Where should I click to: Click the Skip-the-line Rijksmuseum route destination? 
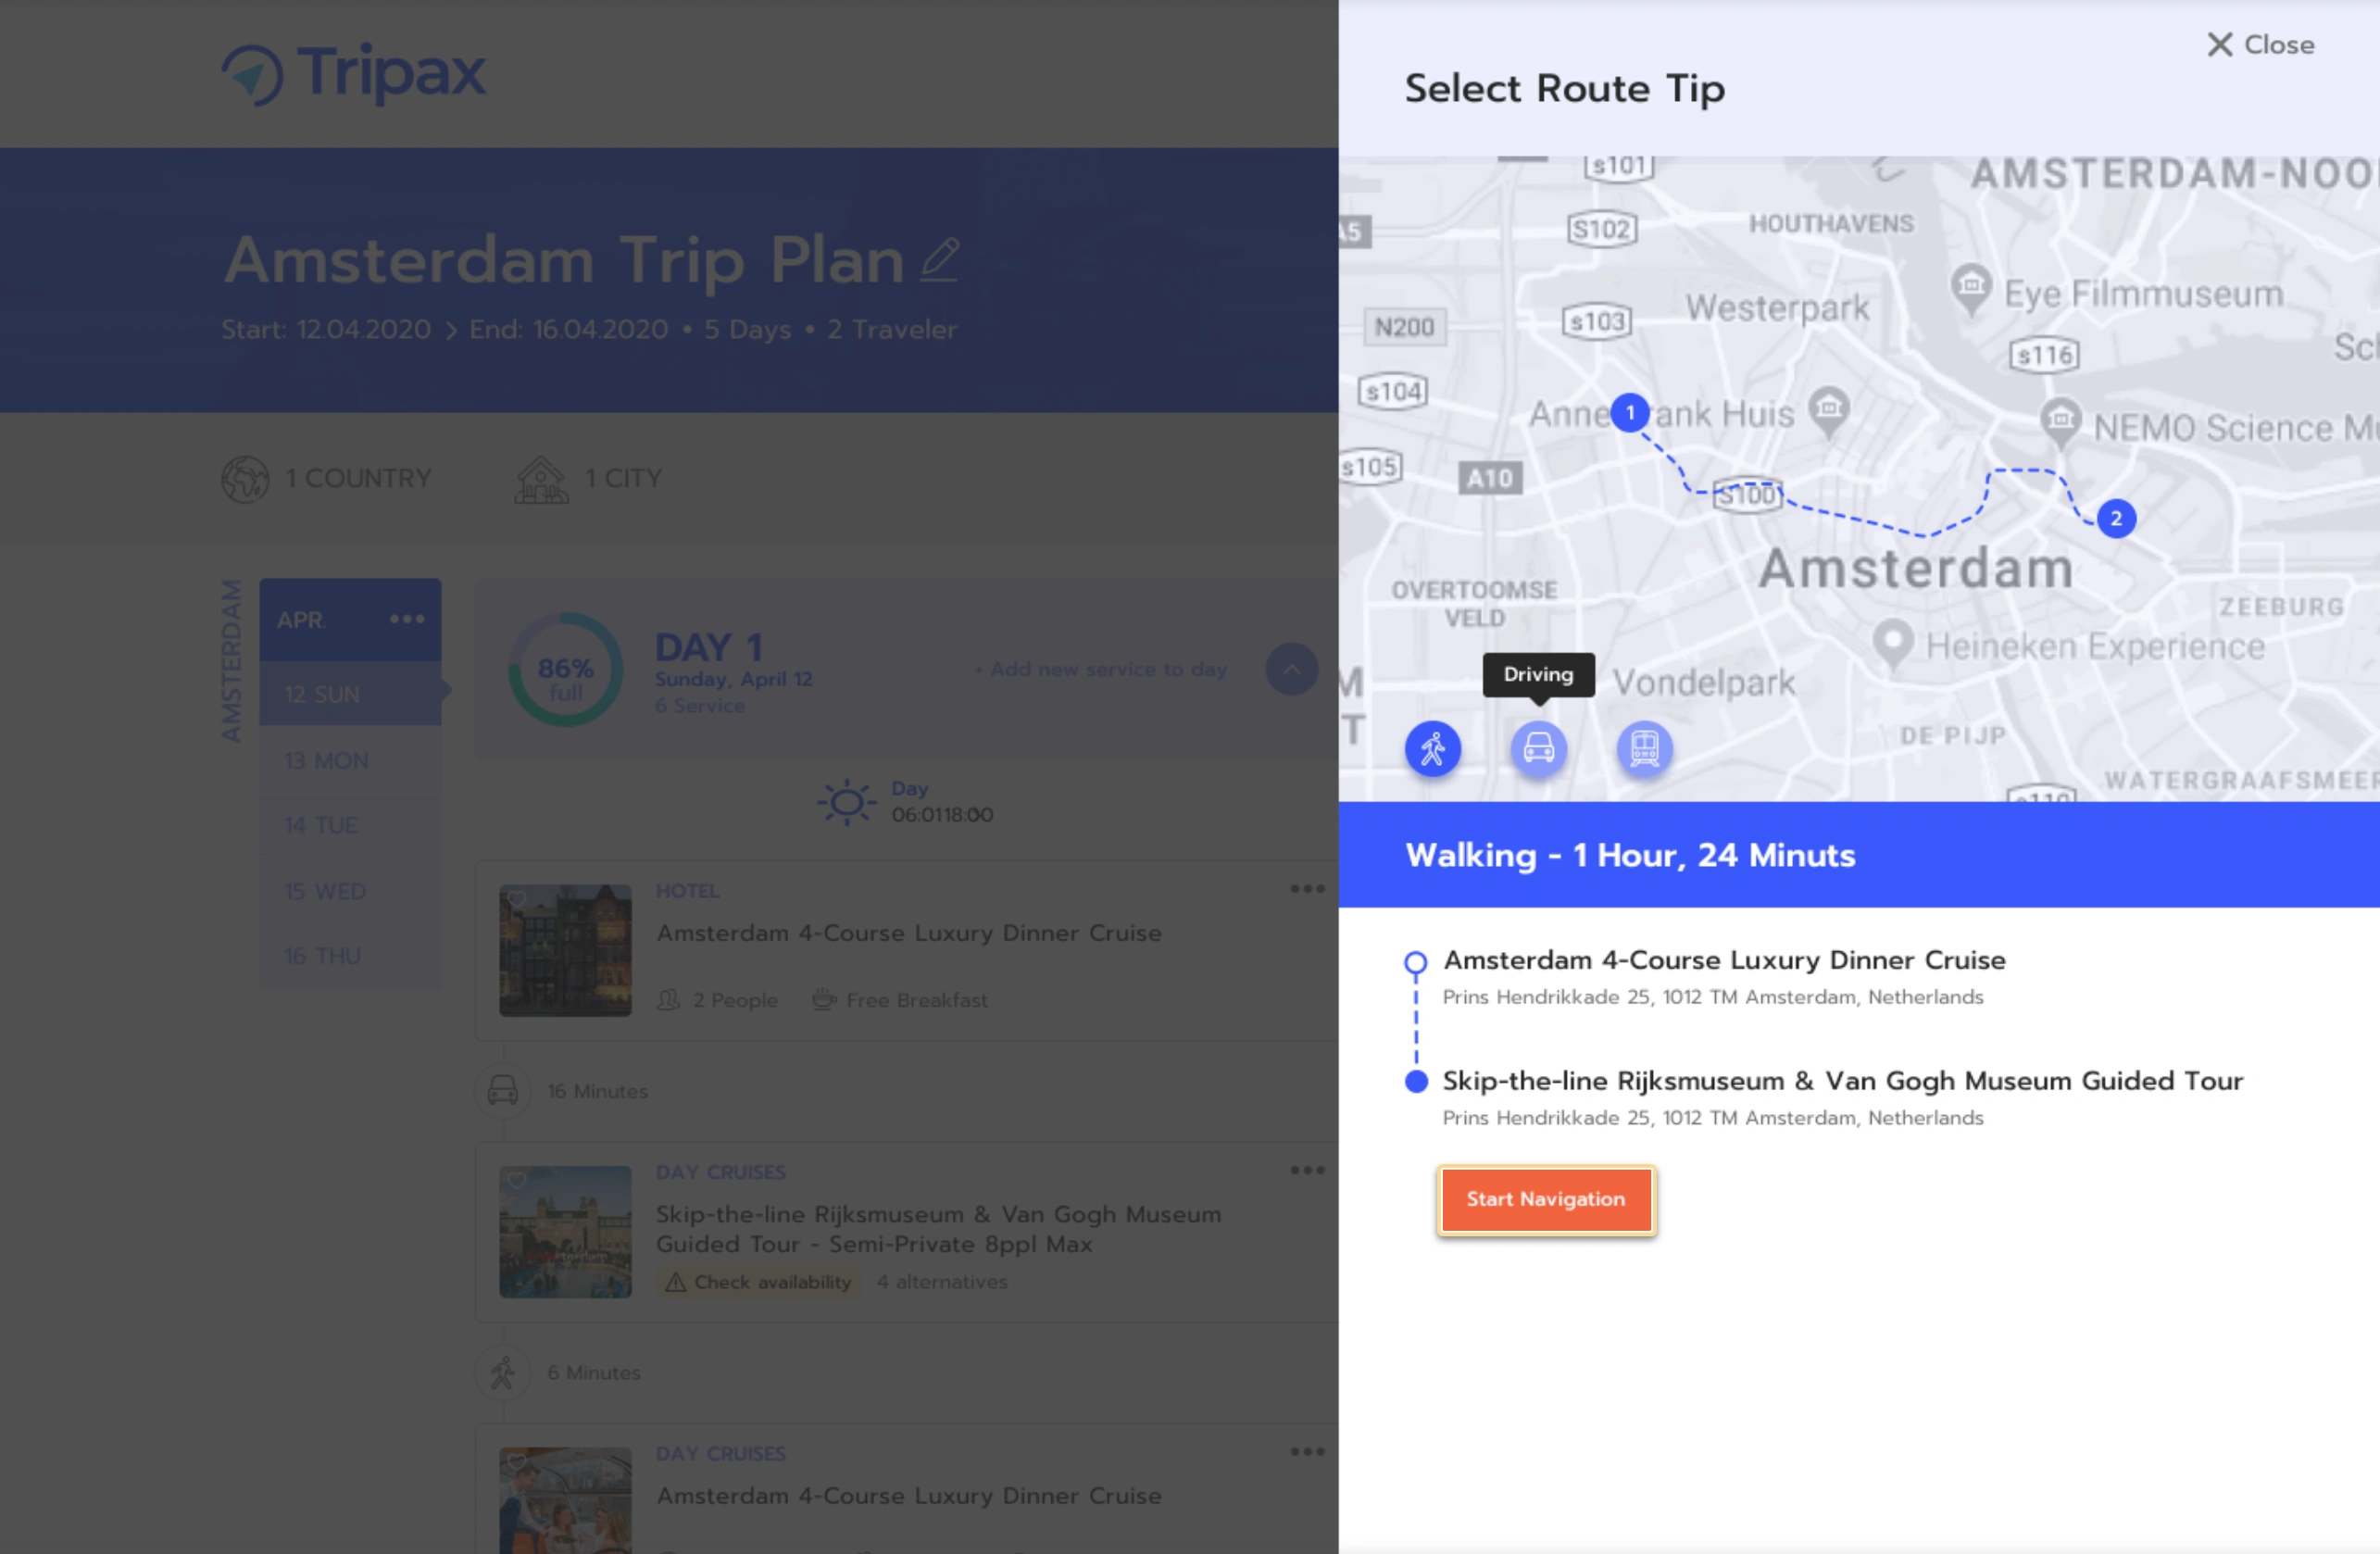(1842, 1081)
